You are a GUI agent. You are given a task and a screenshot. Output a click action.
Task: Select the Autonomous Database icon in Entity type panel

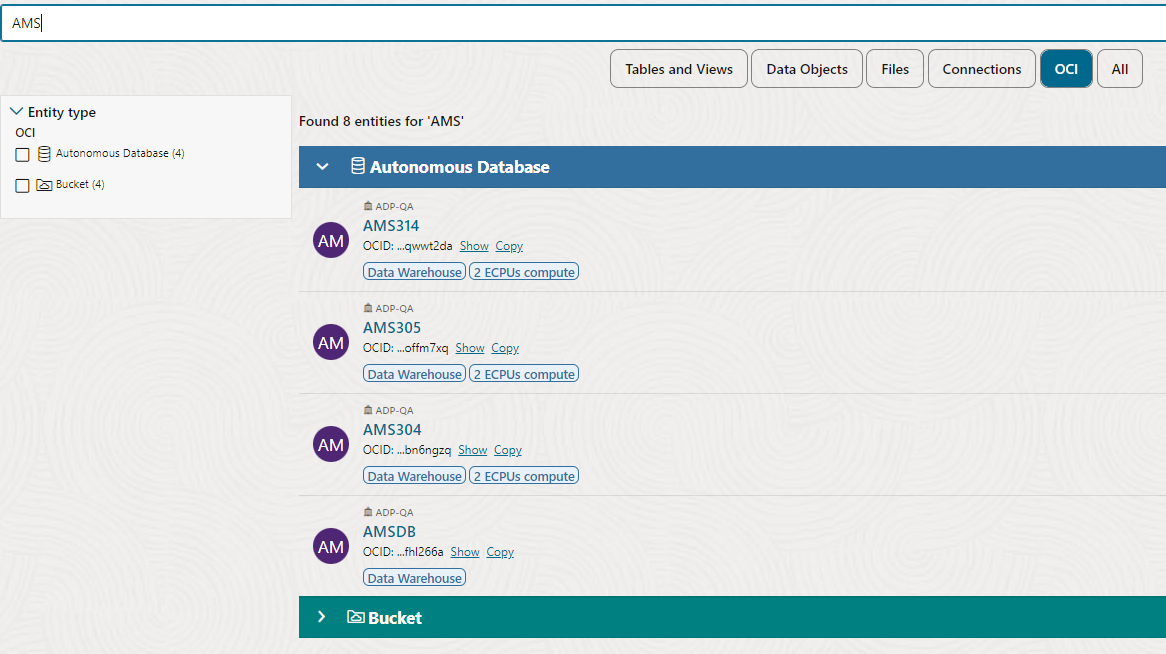tap(42, 153)
